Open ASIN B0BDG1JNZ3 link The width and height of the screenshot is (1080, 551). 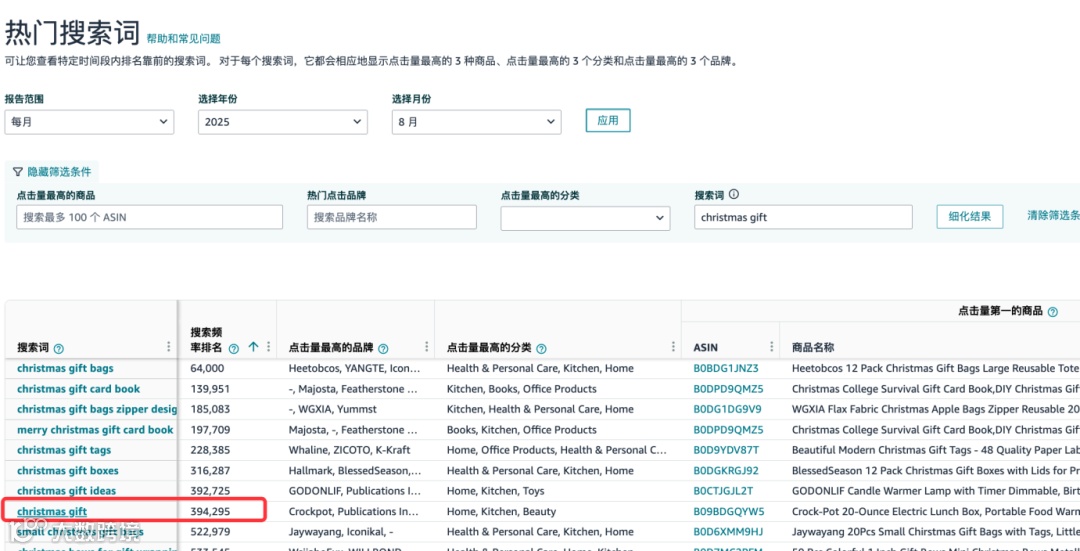click(726, 368)
